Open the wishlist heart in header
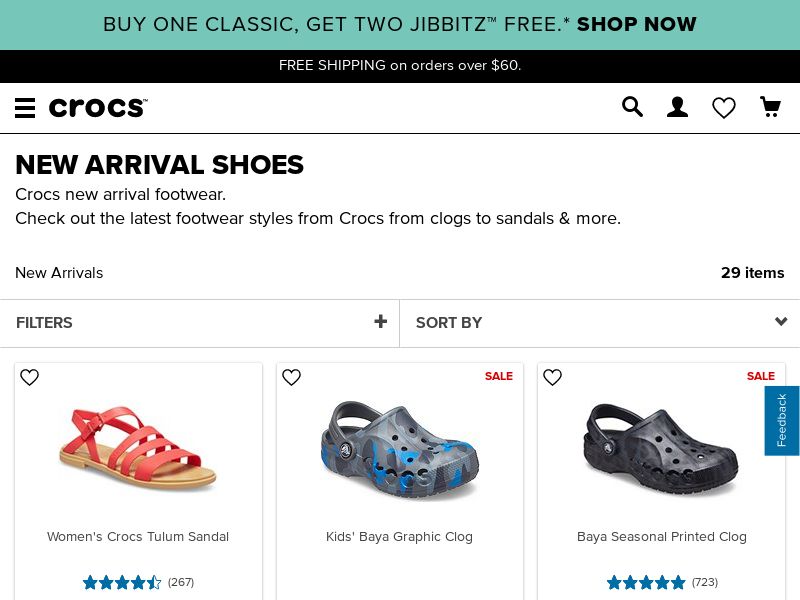This screenshot has width=800, height=600. tap(724, 108)
